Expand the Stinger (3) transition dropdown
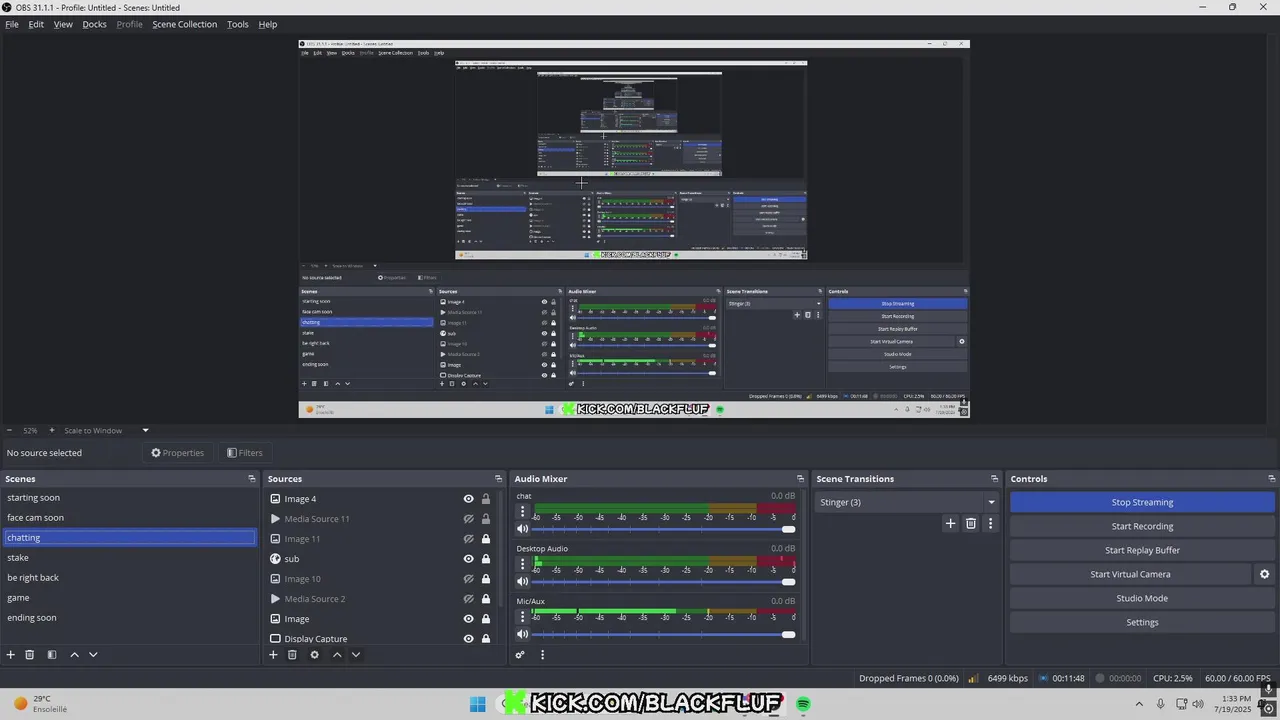 [x=991, y=502]
